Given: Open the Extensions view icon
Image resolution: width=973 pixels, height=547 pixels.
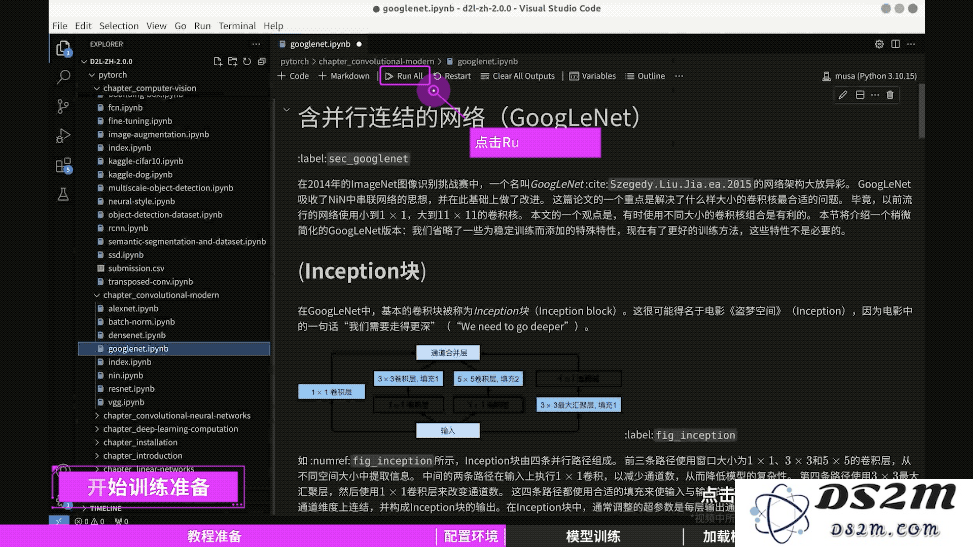Looking at the screenshot, I should (63, 165).
